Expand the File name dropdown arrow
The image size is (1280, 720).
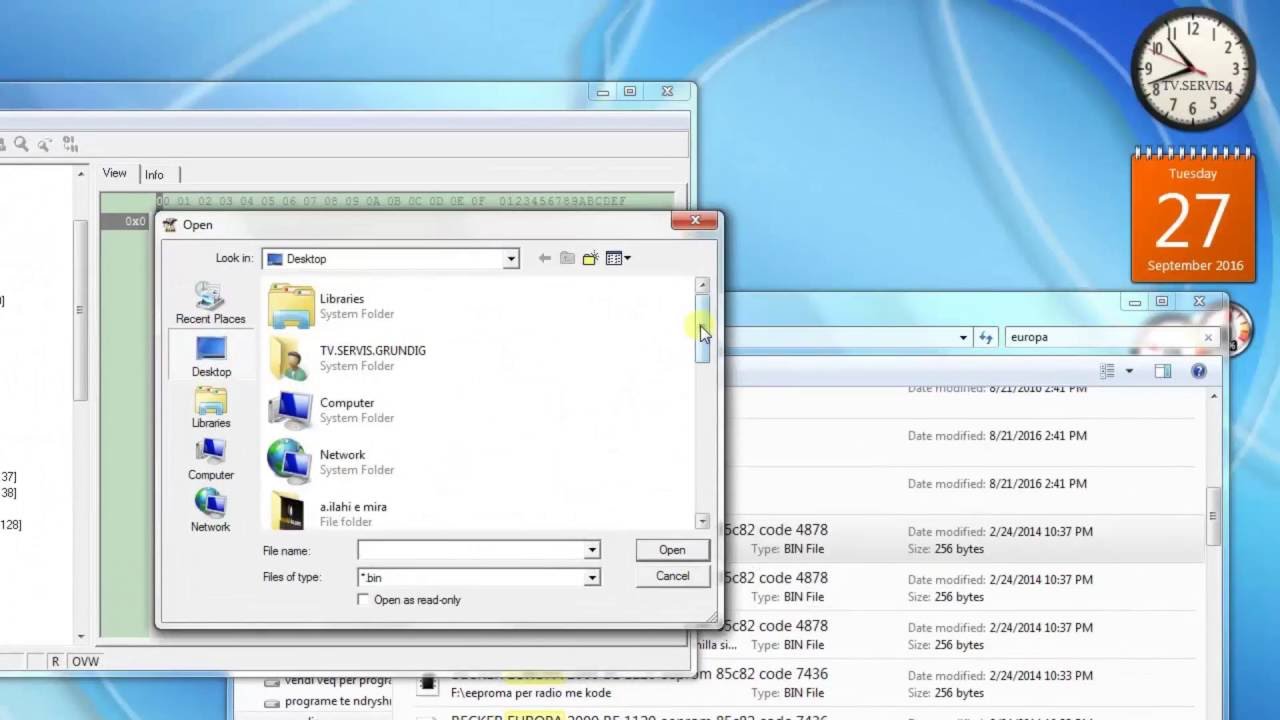592,550
